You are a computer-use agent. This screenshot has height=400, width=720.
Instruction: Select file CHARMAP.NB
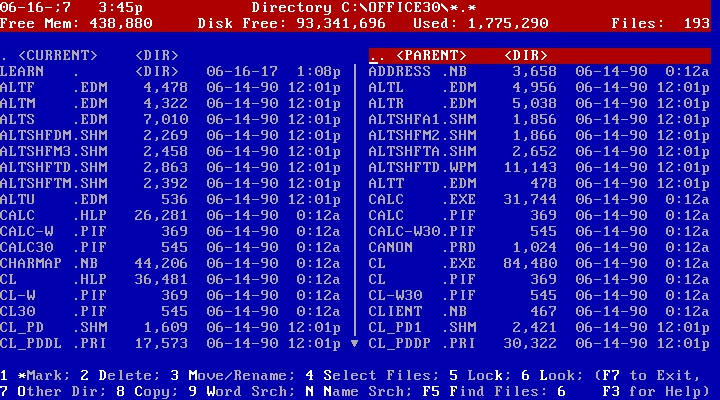[x=171, y=264]
